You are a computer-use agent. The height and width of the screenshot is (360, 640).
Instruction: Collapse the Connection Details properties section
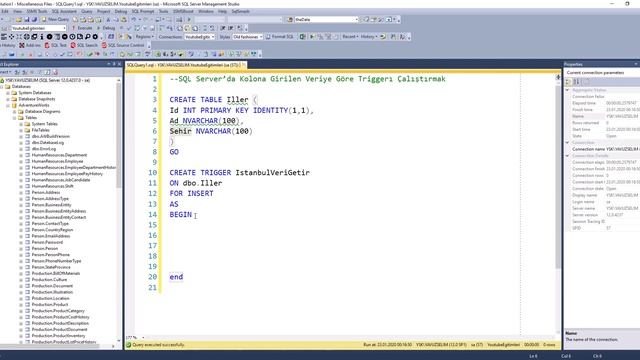(x=567, y=156)
